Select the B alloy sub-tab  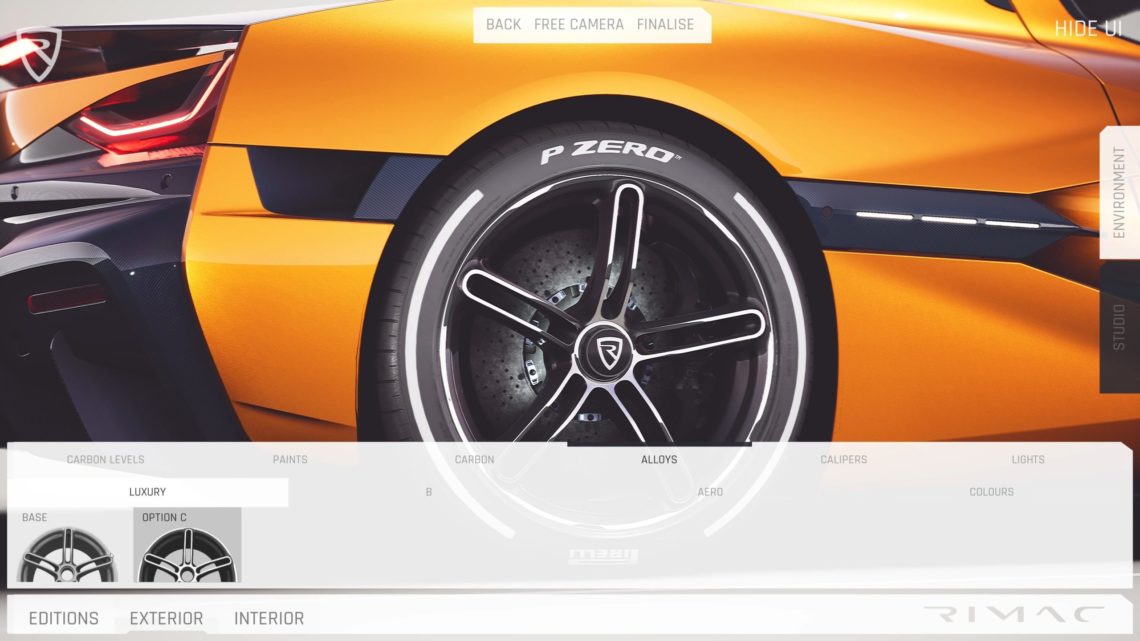pyautogui.click(x=429, y=492)
